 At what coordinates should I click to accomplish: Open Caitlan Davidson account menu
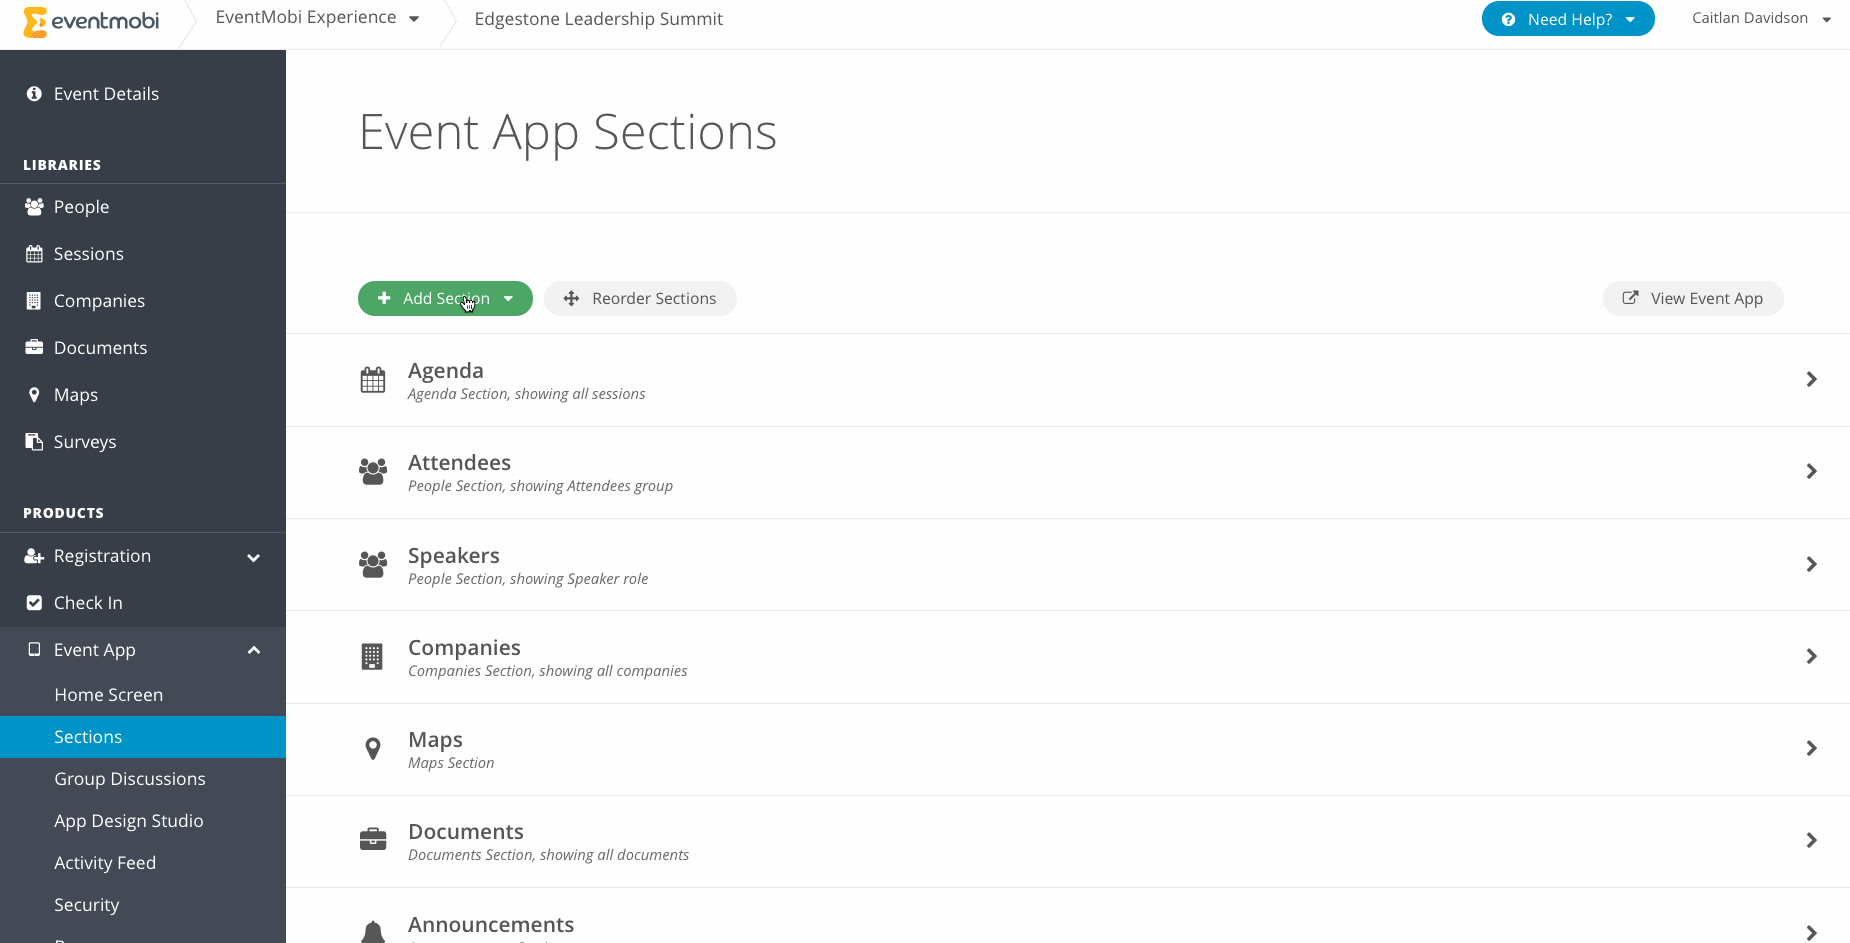(1761, 18)
